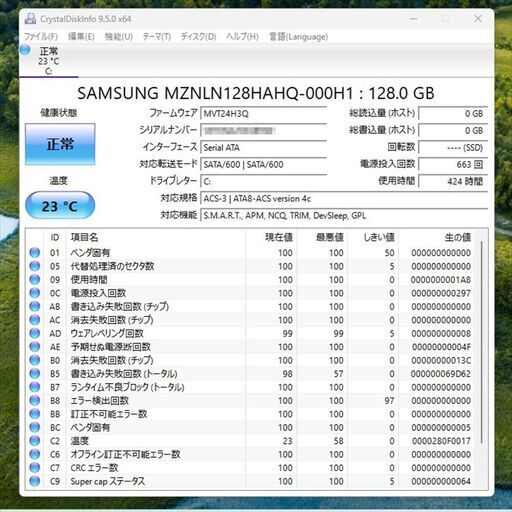Click the status icon for row B0 消去失敗回数
512x512 pixels.
35,360
